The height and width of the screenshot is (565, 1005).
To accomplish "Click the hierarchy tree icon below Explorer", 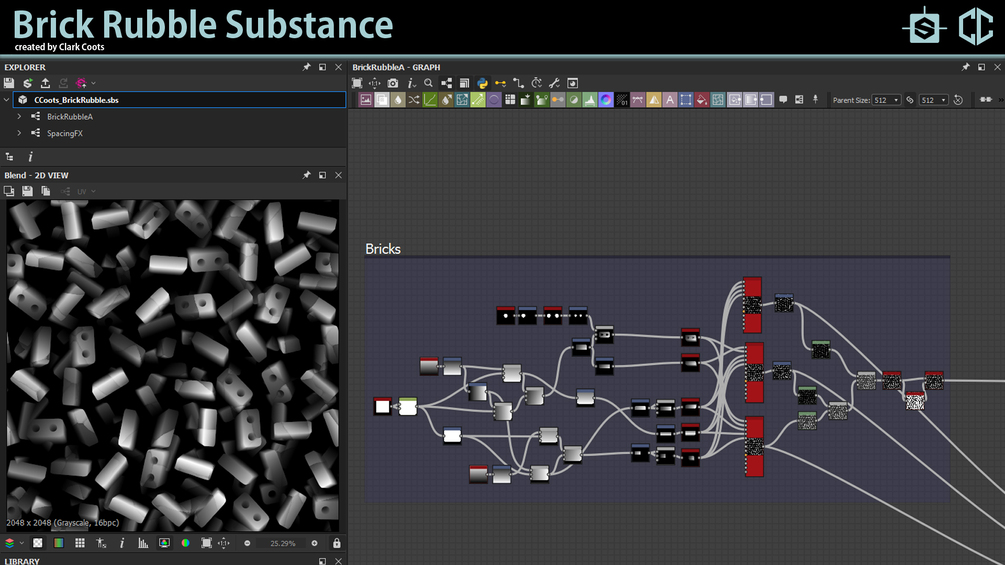I will tap(10, 157).
